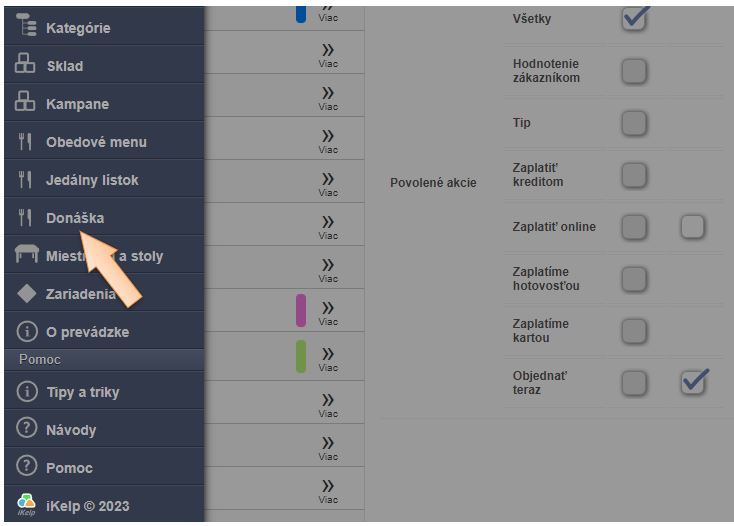This screenshot has width=734, height=526.
Task: Expand Viac next to the green tag
Action: coord(328,357)
